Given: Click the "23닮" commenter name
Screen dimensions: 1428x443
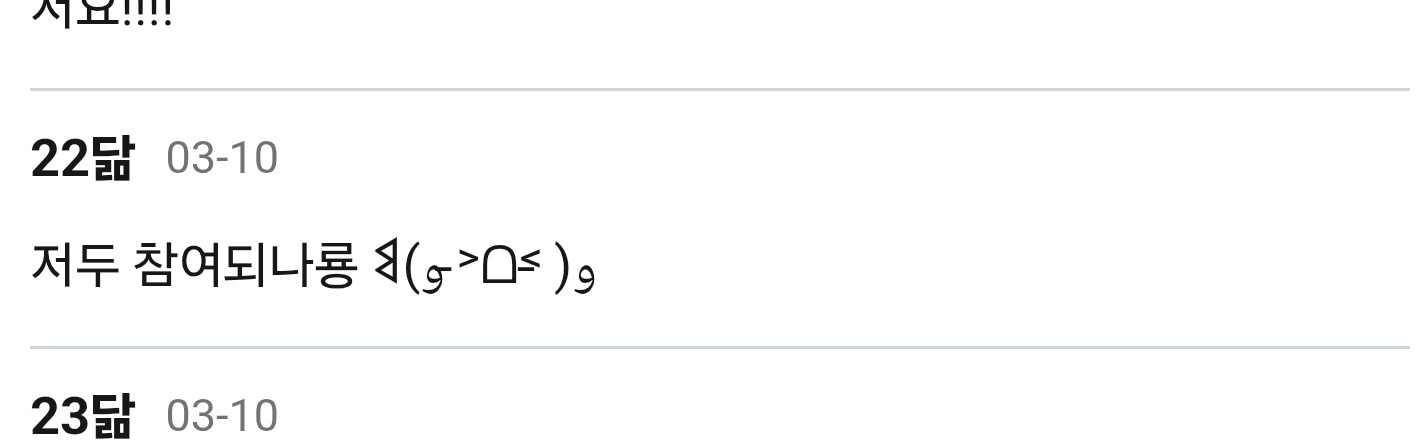Looking at the screenshot, I should tap(81, 416).
